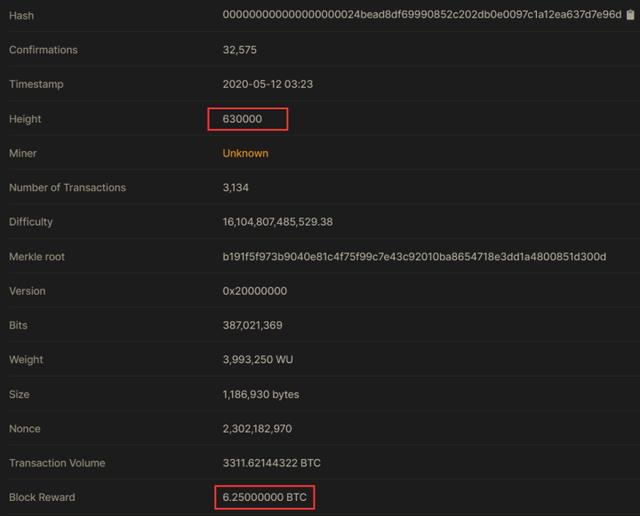Click the transactions count 3,134
The height and width of the screenshot is (516, 640).
236,188
